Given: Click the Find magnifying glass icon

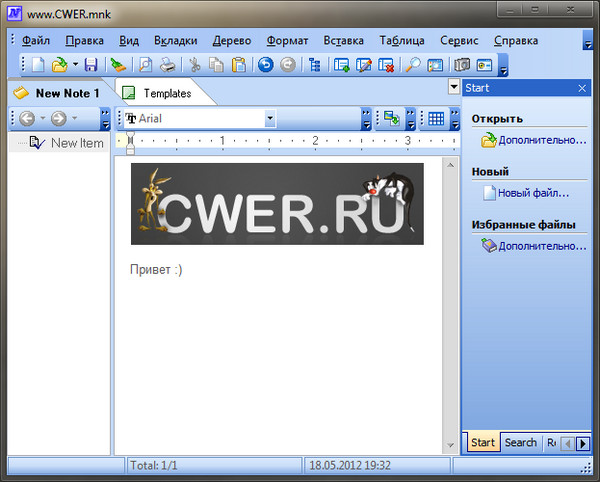Looking at the screenshot, I should point(412,65).
